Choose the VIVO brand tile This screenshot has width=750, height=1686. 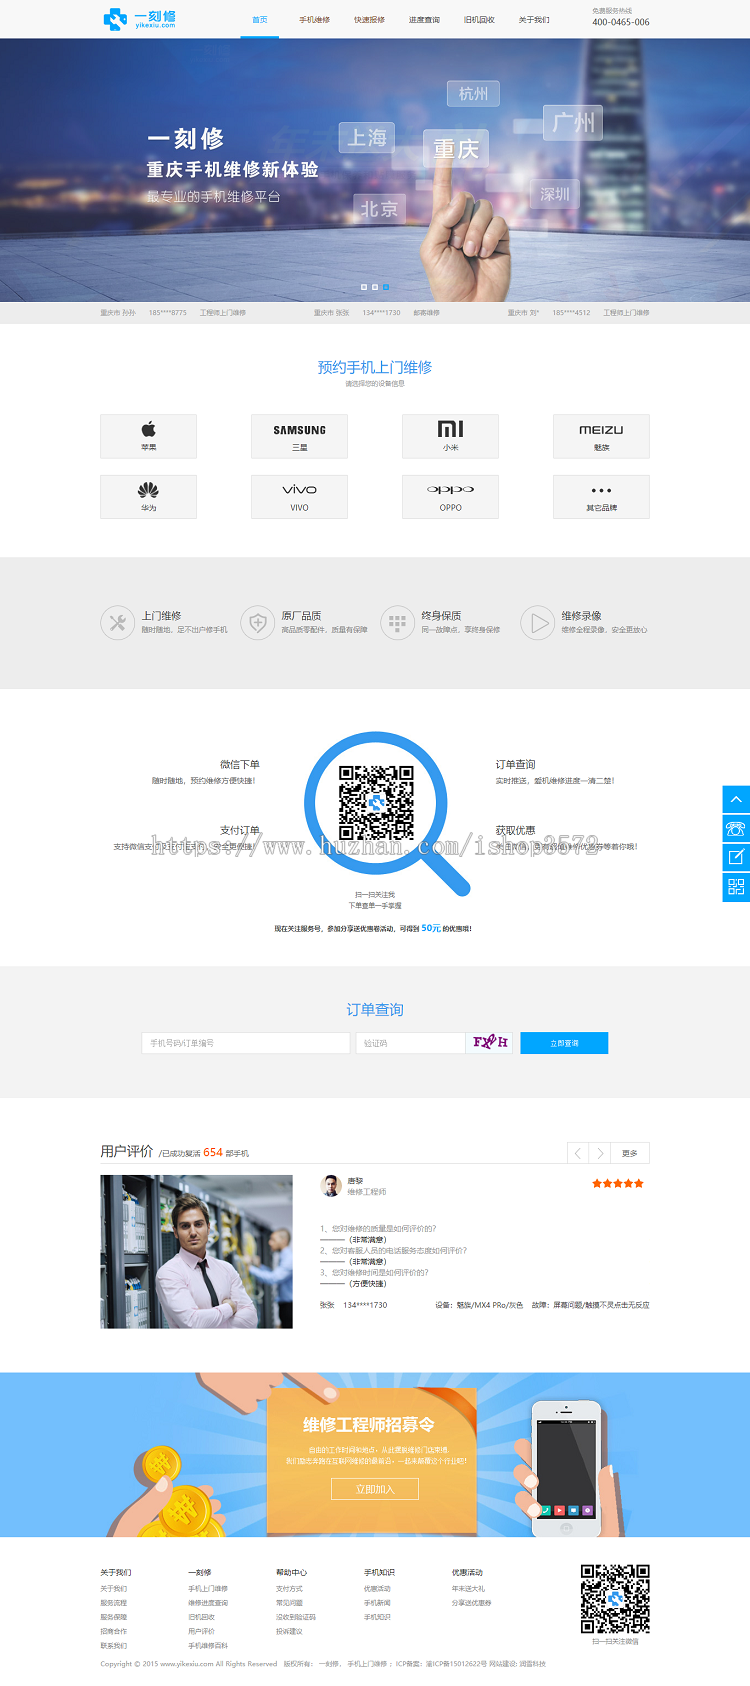click(299, 497)
